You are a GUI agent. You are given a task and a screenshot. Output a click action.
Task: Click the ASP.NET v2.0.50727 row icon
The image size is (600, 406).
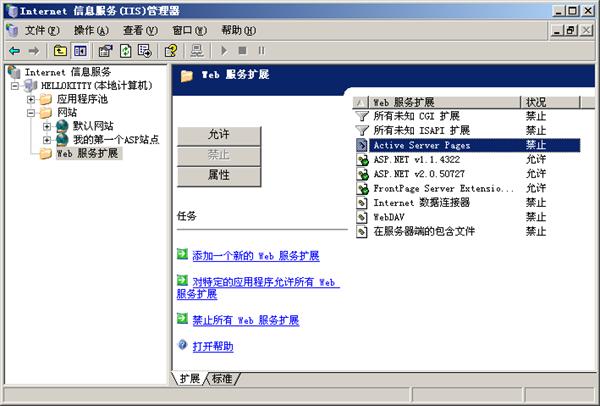(362, 174)
